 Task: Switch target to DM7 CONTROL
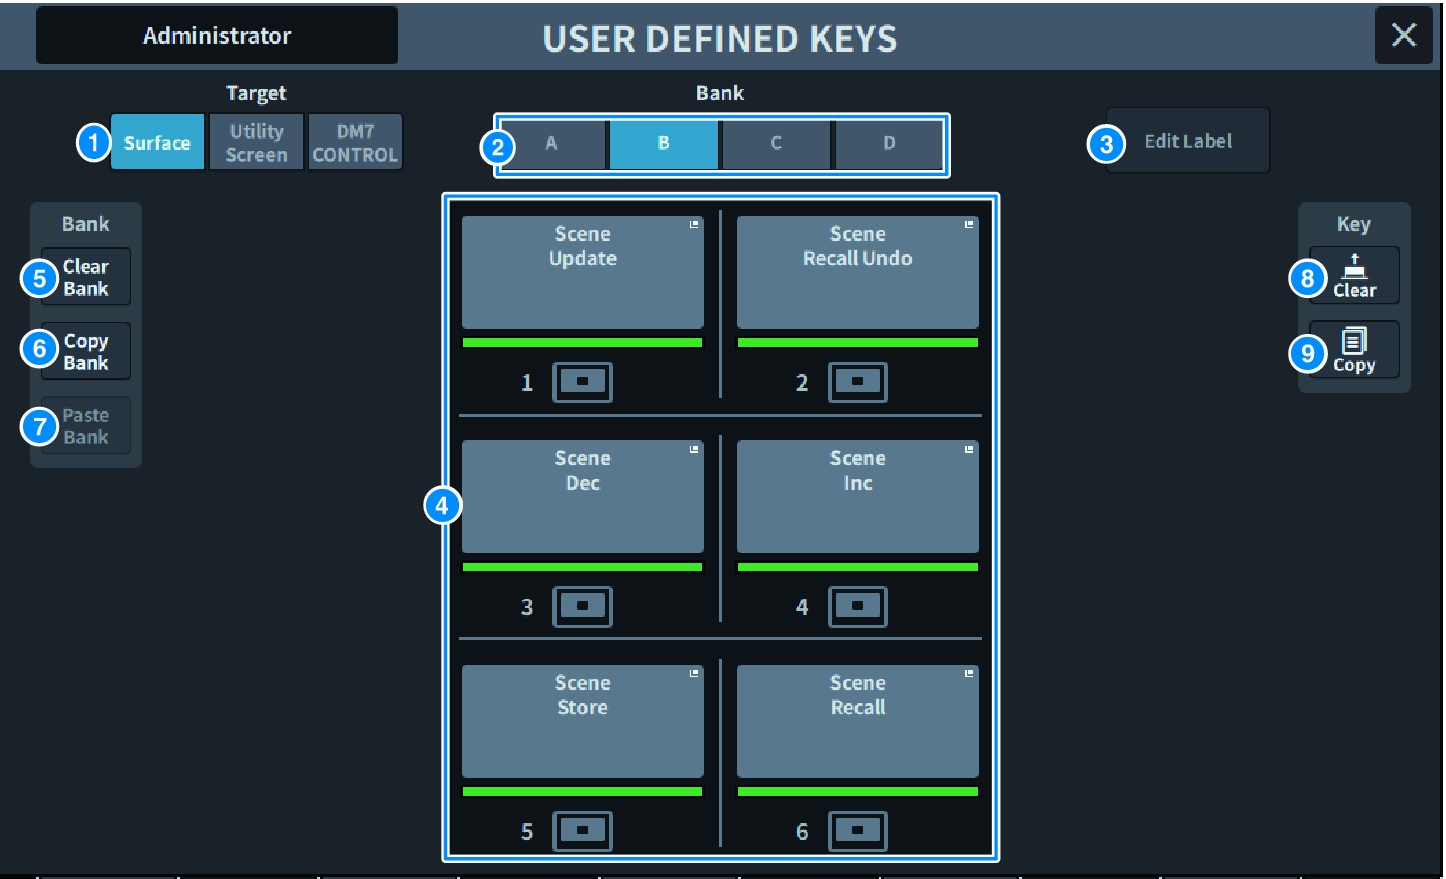[x=355, y=141]
